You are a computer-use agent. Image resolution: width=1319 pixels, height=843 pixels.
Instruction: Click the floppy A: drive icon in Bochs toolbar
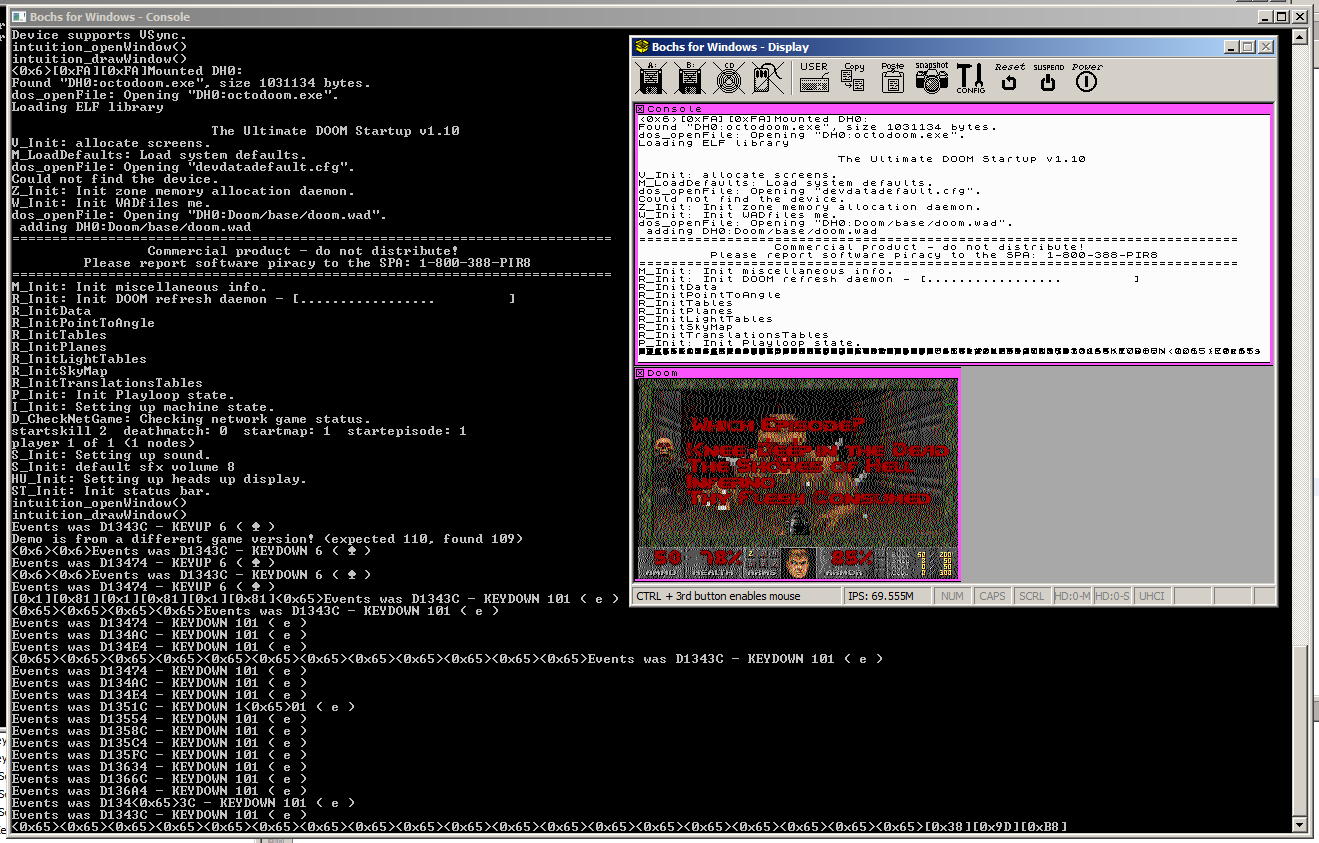[x=651, y=77]
